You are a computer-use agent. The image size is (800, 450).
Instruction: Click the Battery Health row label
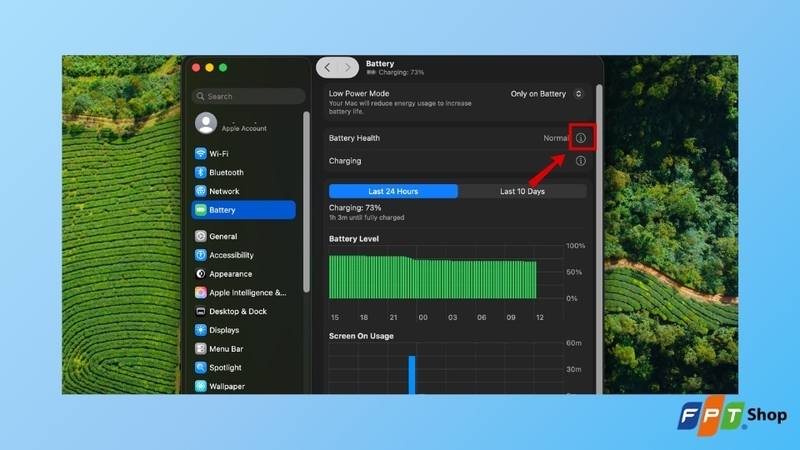click(x=354, y=138)
